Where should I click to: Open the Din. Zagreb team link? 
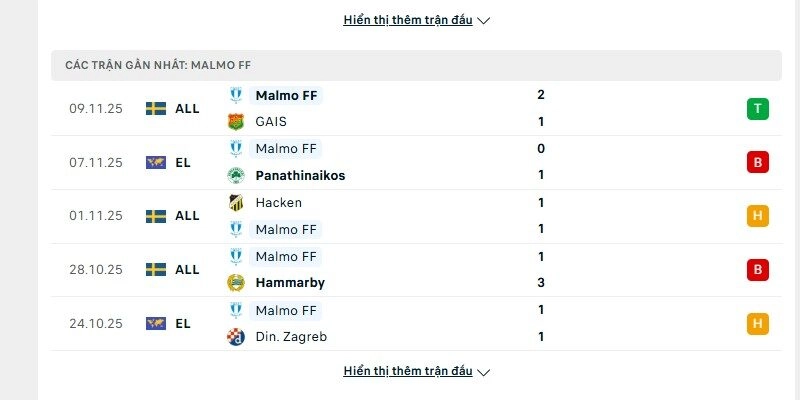pos(290,337)
